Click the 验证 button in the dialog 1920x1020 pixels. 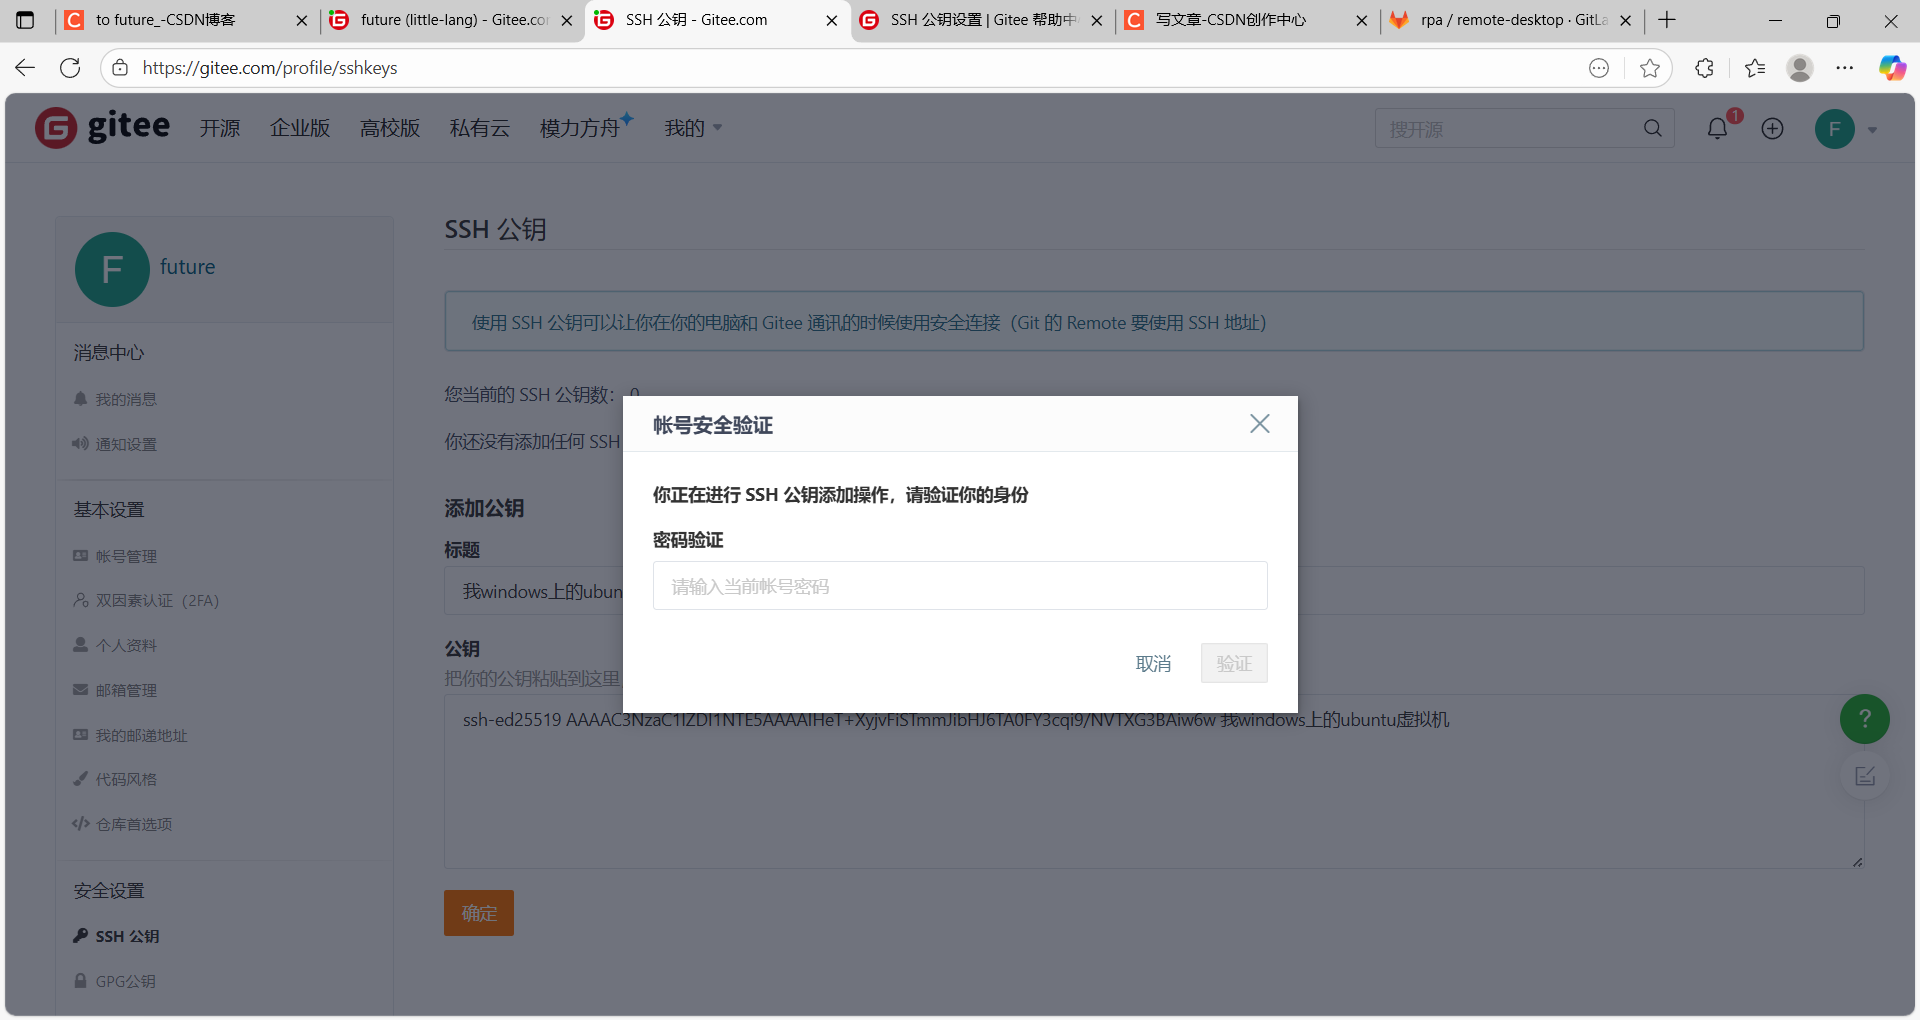pos(1234,664)
